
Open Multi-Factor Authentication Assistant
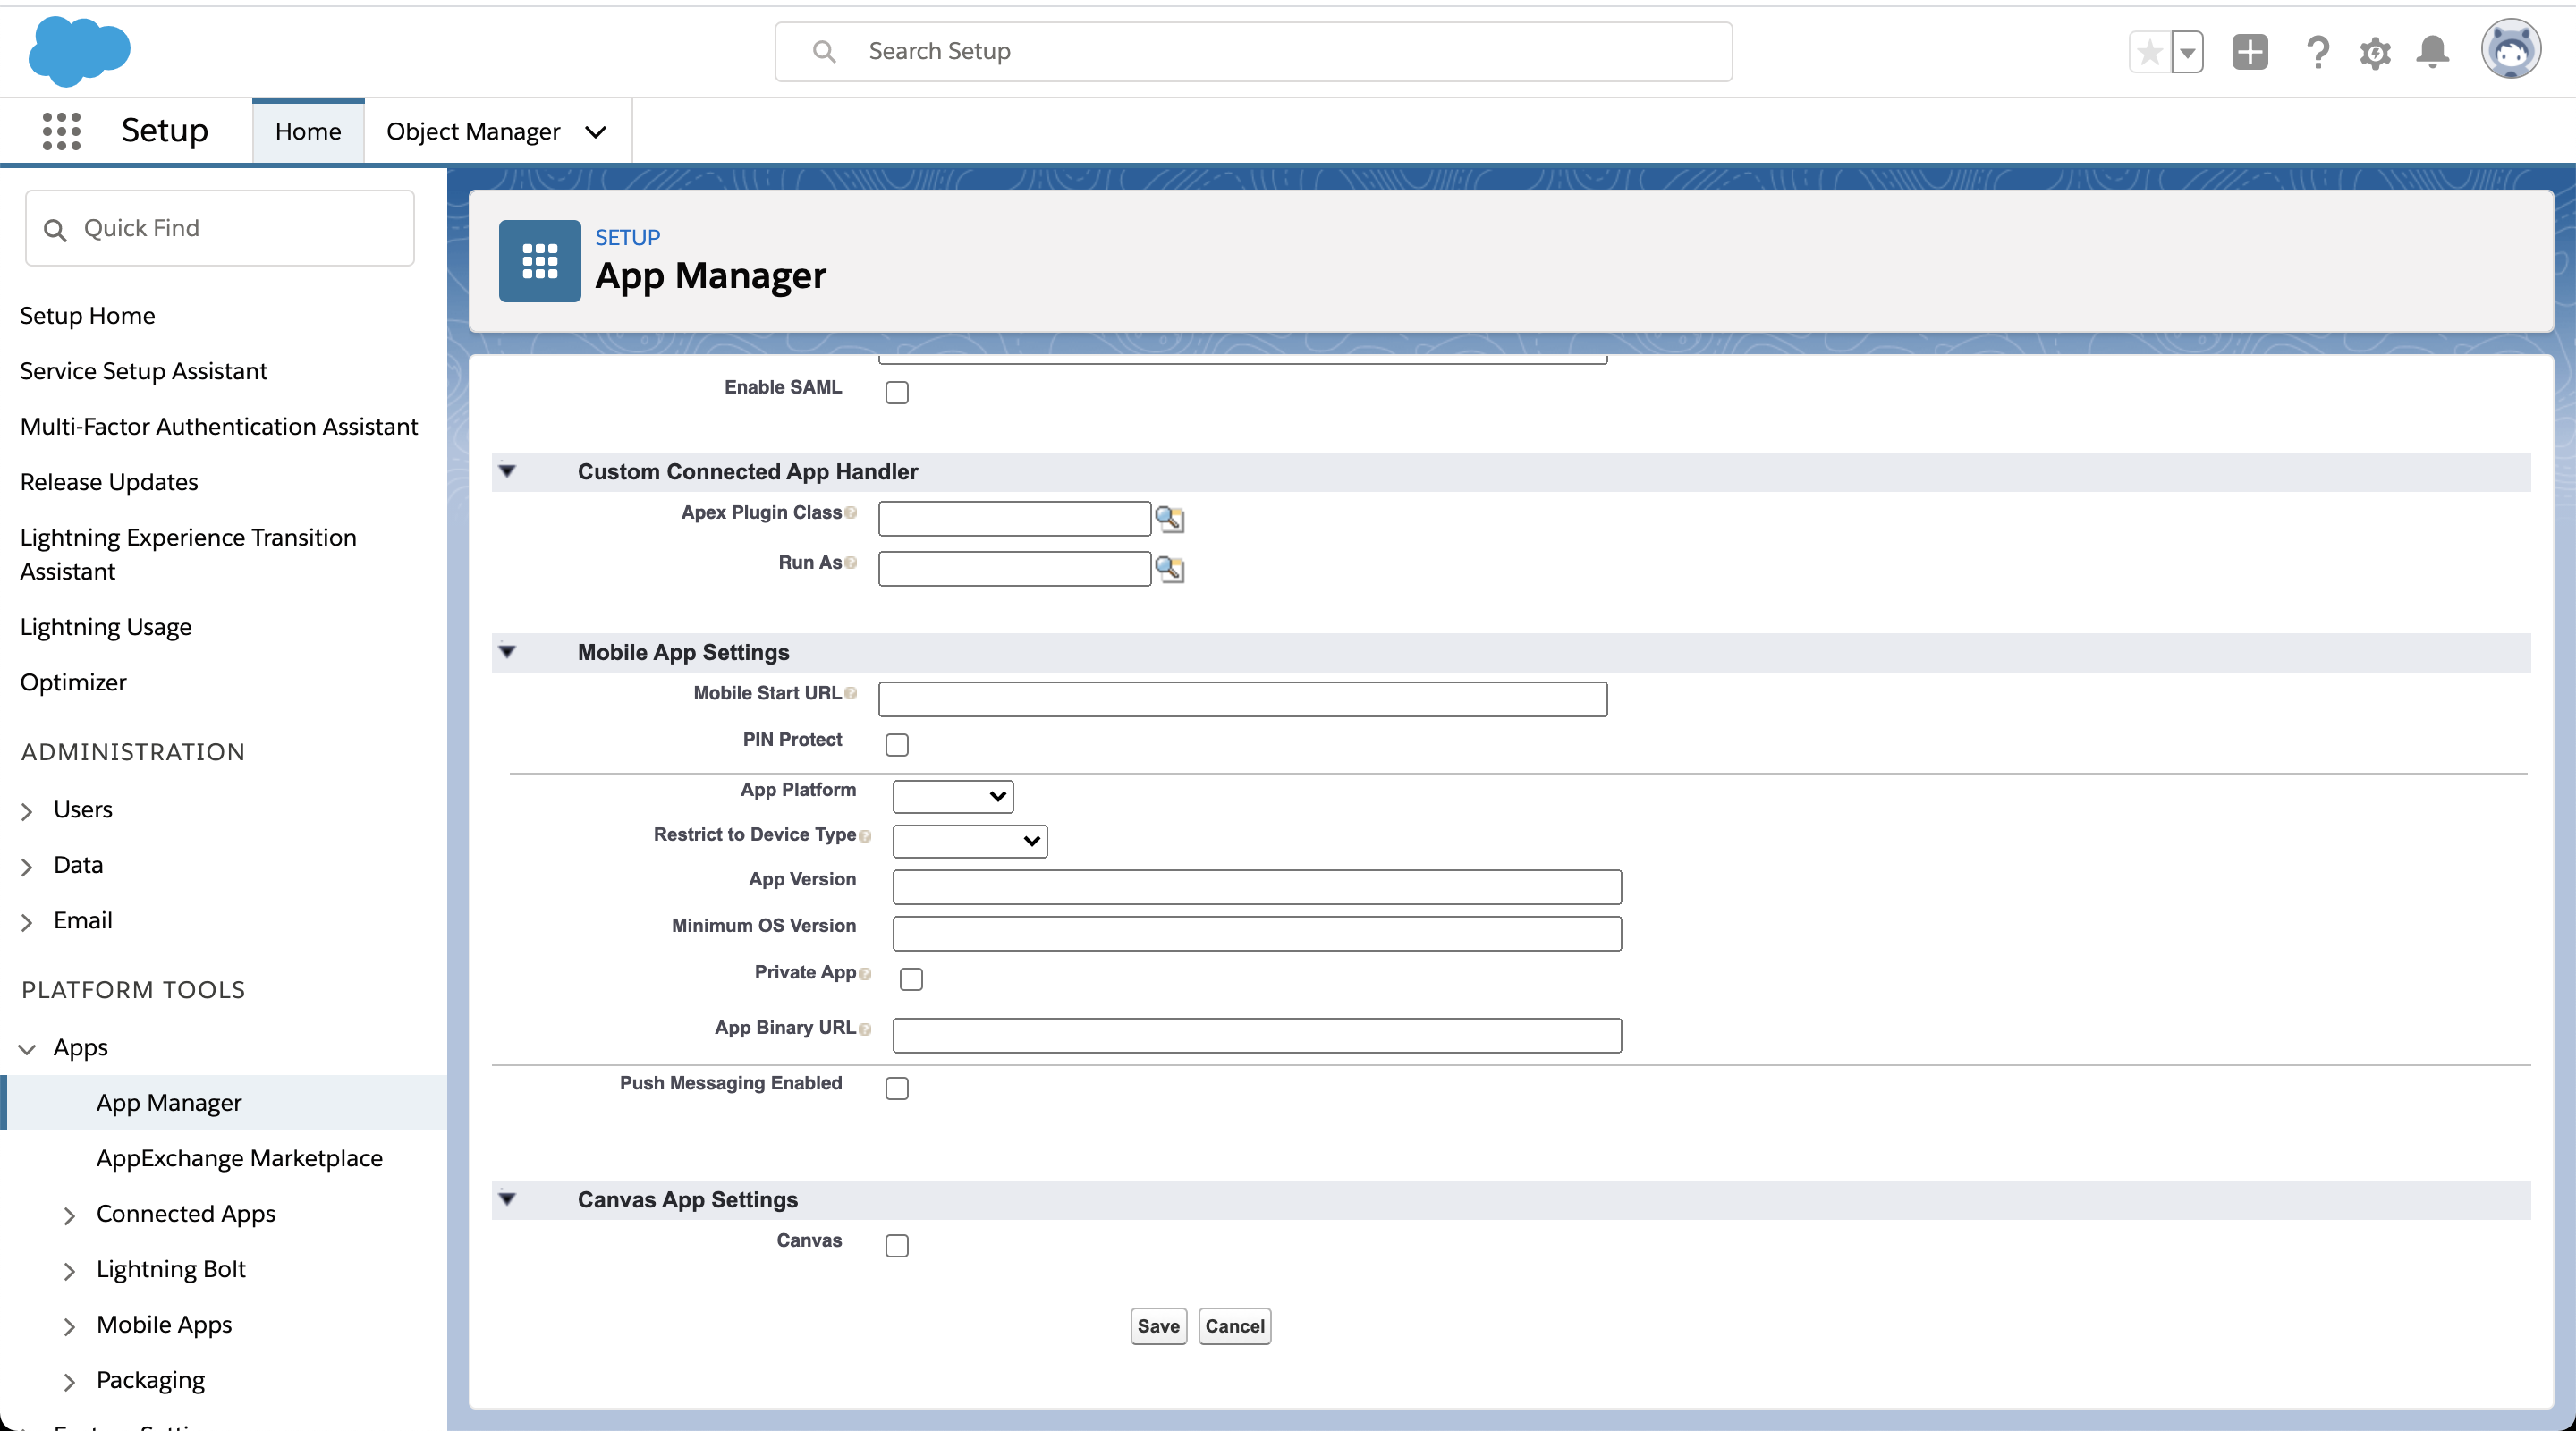pos(219,426)
